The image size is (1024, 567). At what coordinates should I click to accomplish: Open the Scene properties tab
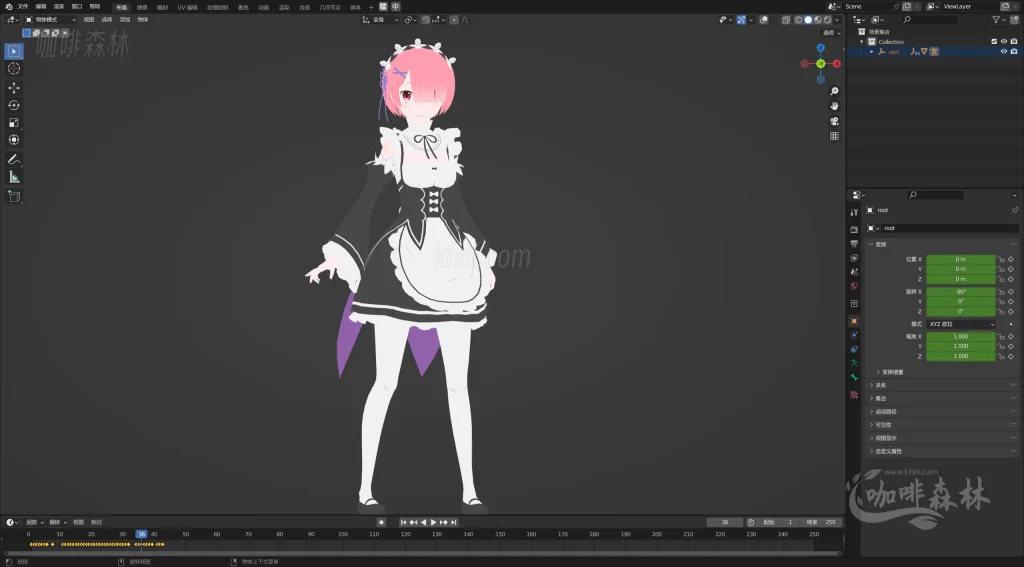[854, 272]
